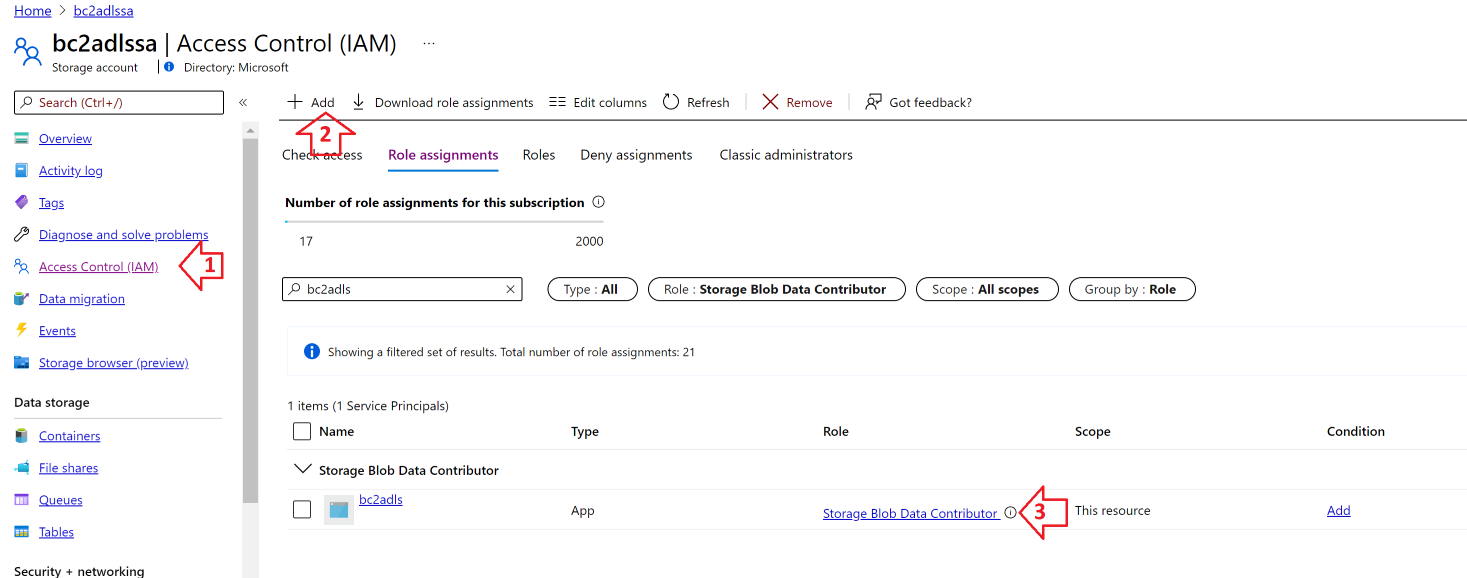This screenshot has height=578, width=1467.
Task: Click the Remove X icon
Action: pos(770,102)
